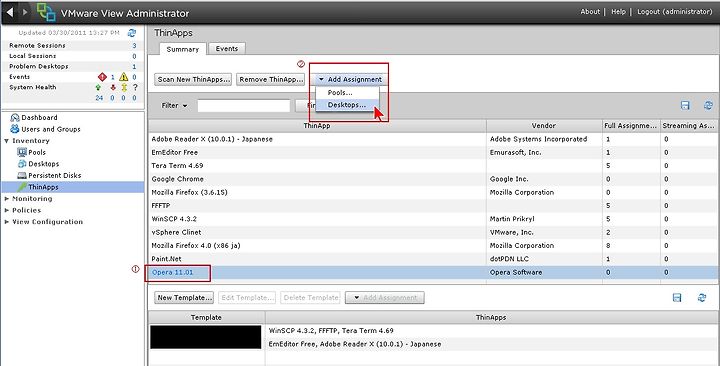
Task: Click the Dashboard icon in sidebar
Action: pos(15,118)
